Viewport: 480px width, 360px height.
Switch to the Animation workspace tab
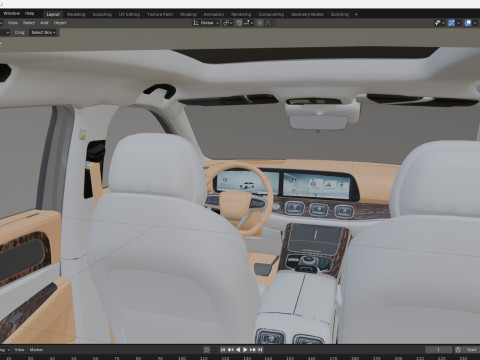point(214,14)
